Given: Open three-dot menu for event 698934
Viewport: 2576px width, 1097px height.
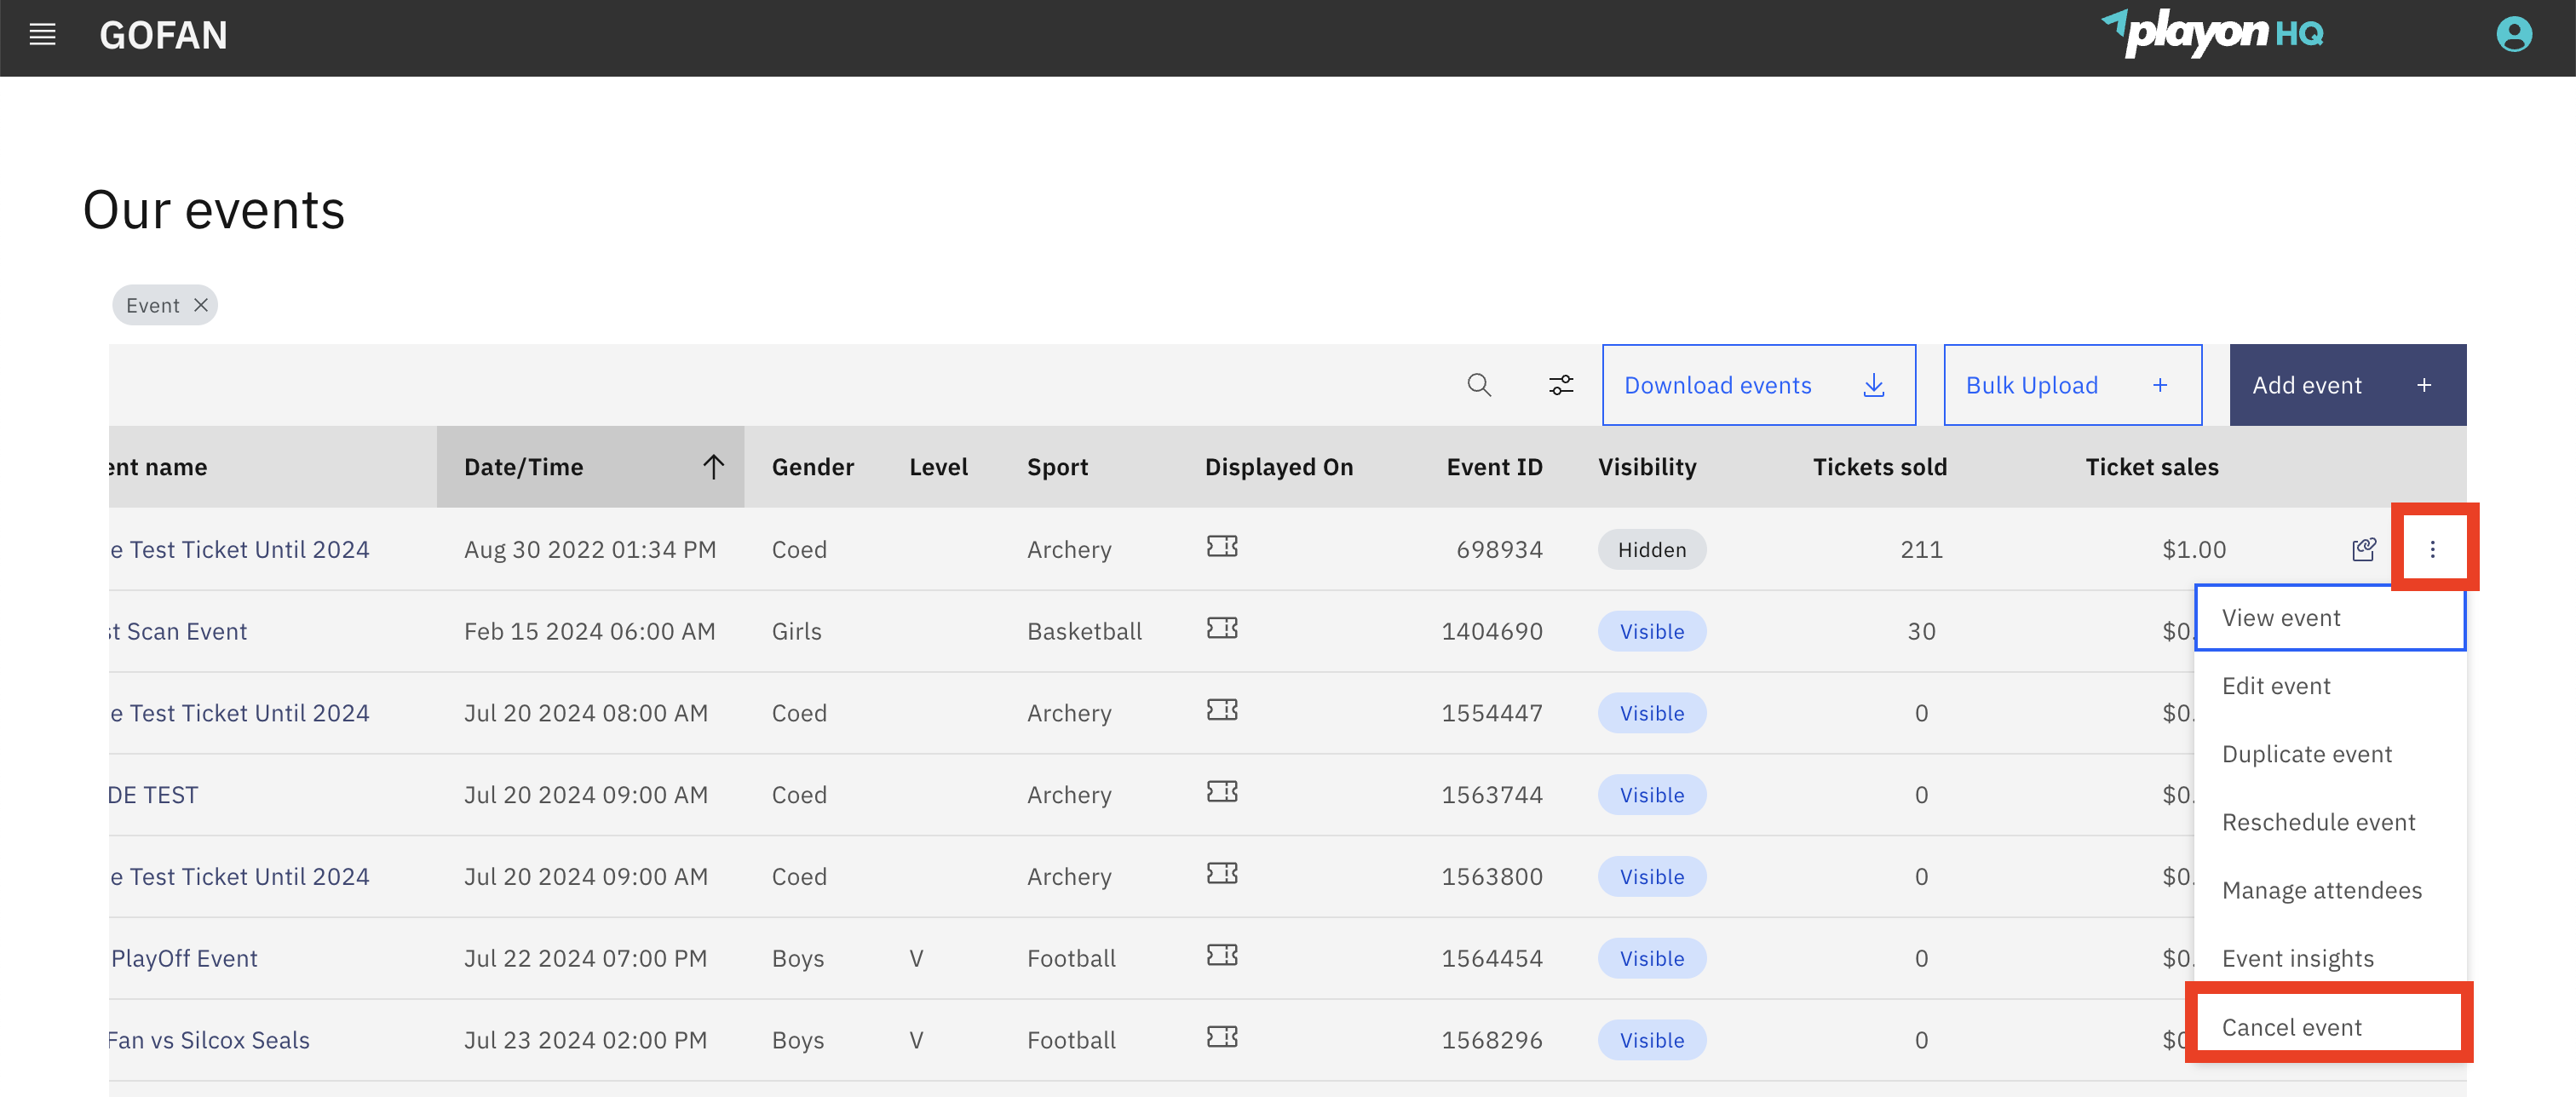Looking at the screenshot, I should coord(2432,549).
